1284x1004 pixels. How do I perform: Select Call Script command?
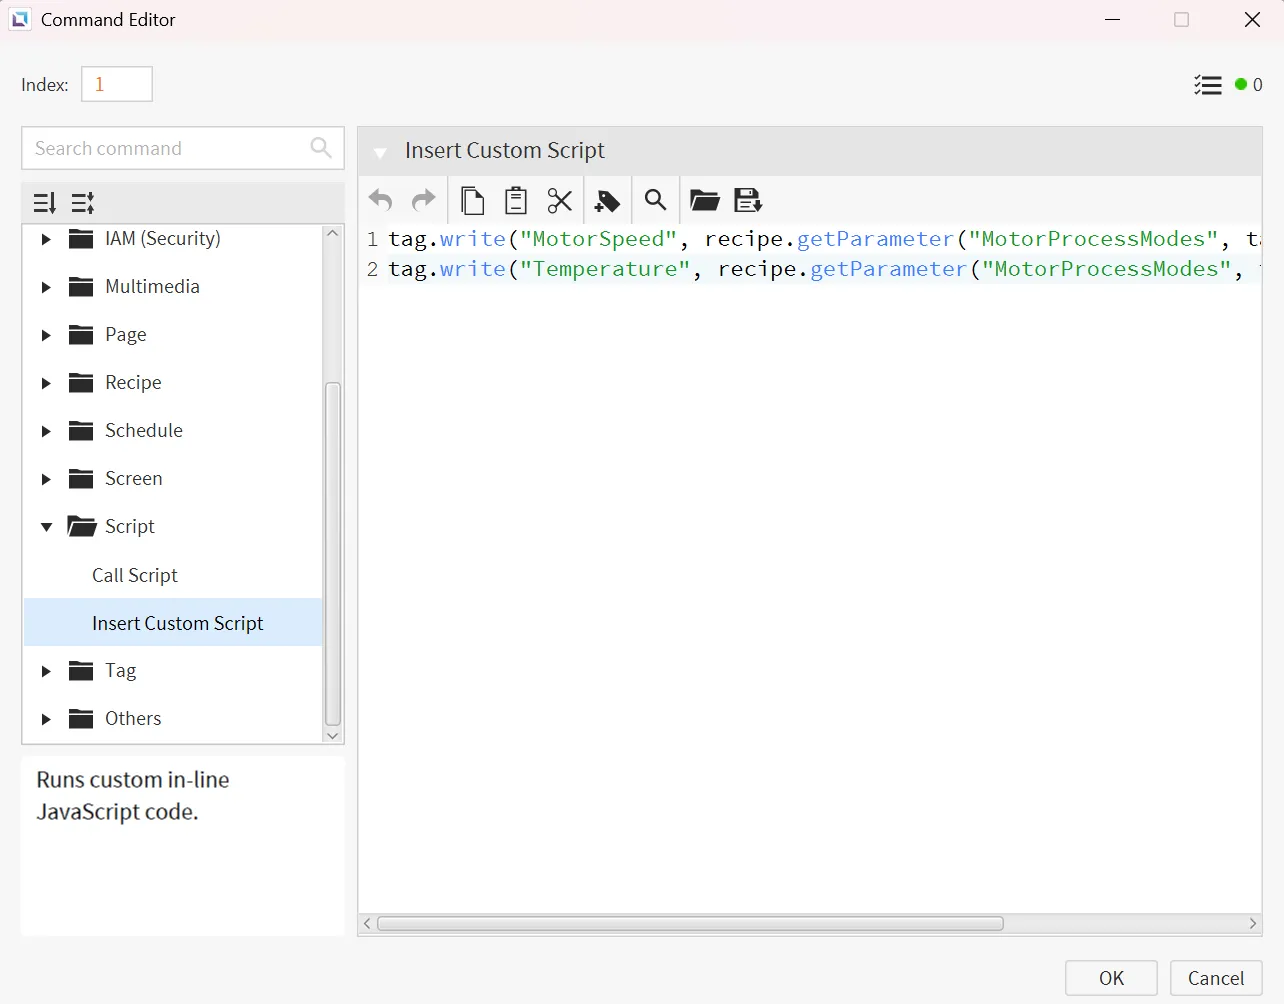(135, 575)
